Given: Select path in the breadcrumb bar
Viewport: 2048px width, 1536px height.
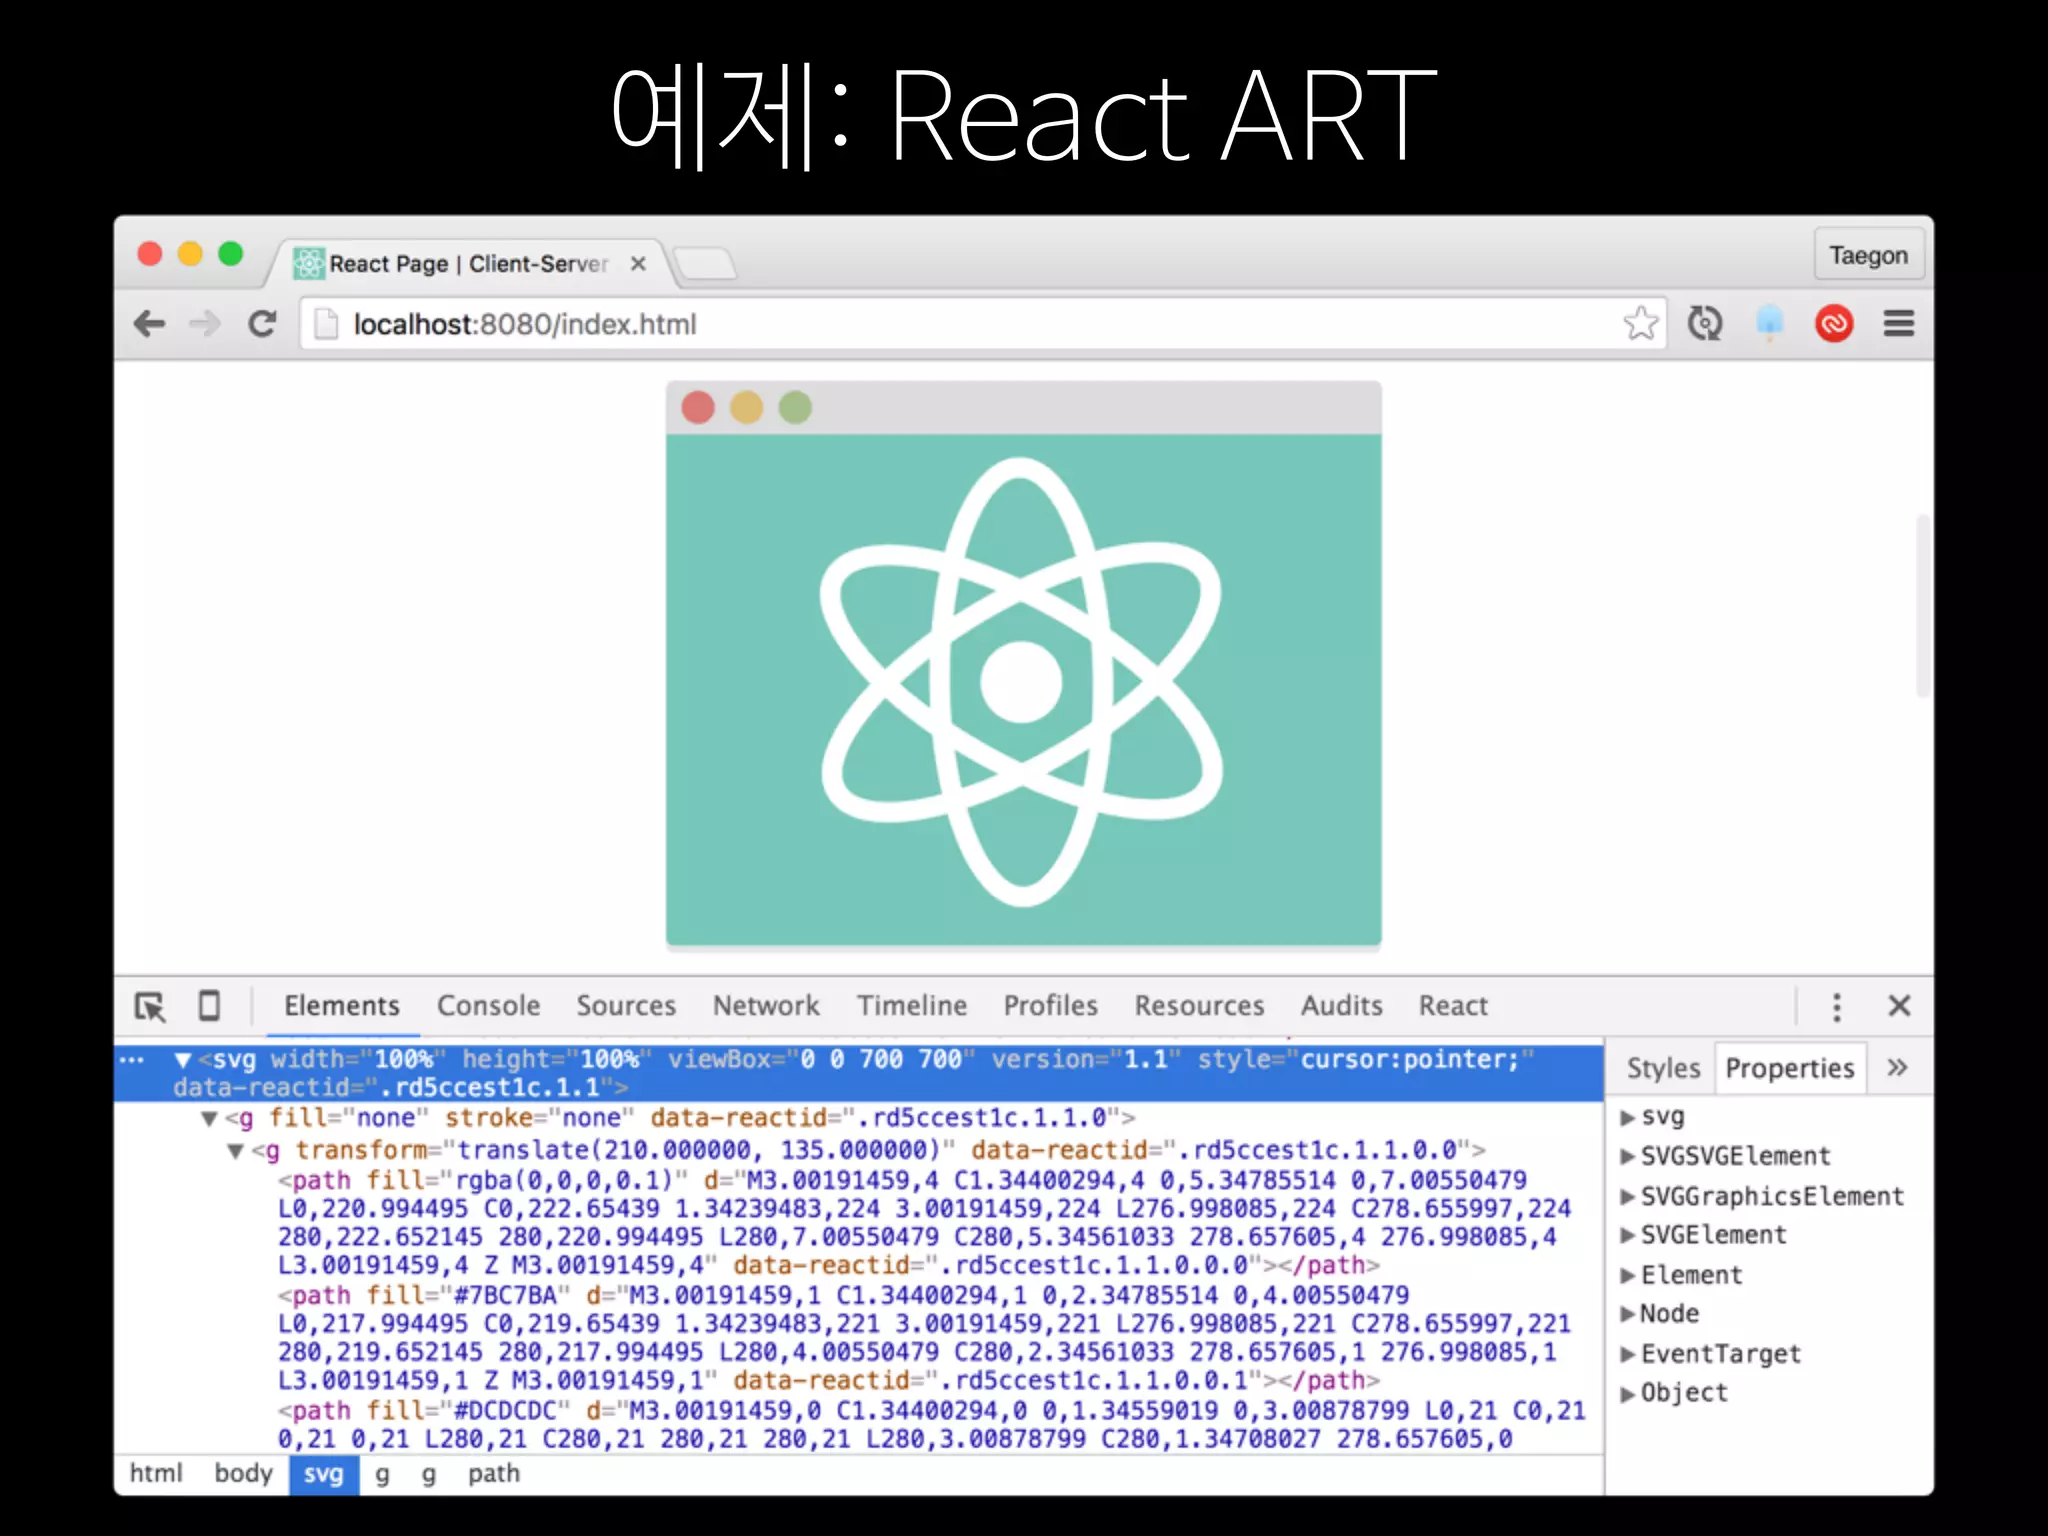Looking at the screenshot, I should pyautogui.click(x=494, y=1475).
